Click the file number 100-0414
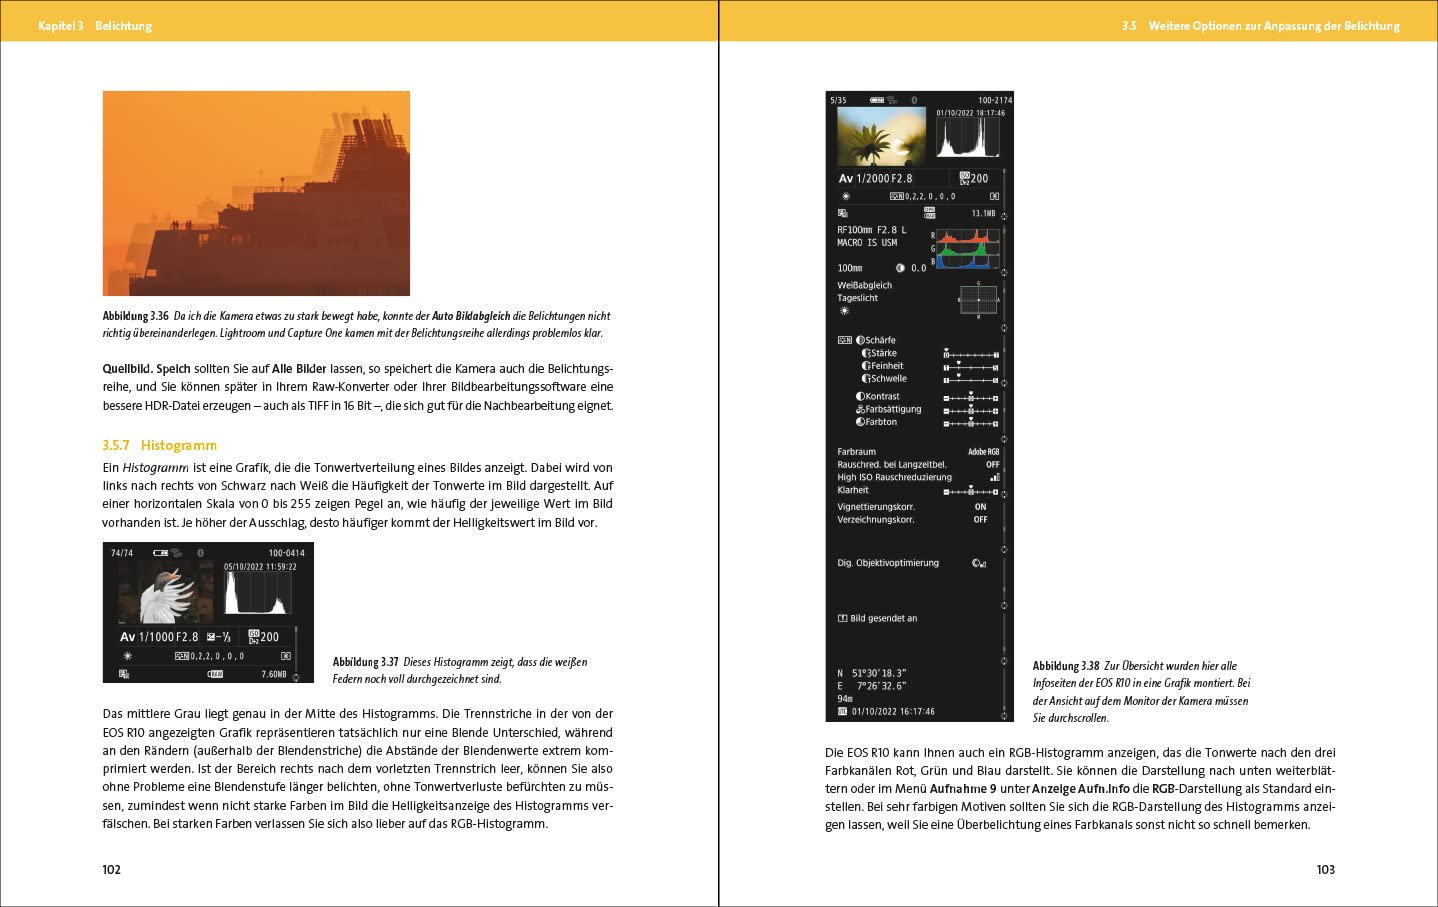The image size is (1438, 907). [287, 553]
